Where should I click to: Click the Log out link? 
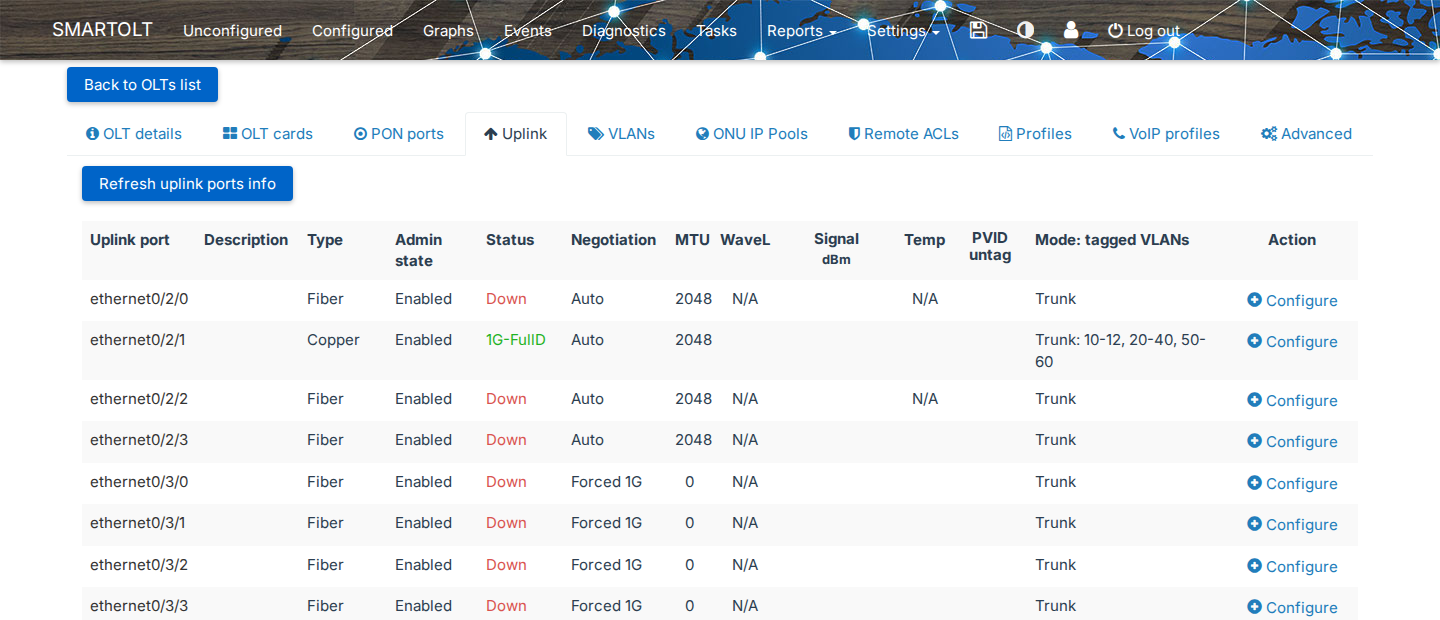(1144, 31)
